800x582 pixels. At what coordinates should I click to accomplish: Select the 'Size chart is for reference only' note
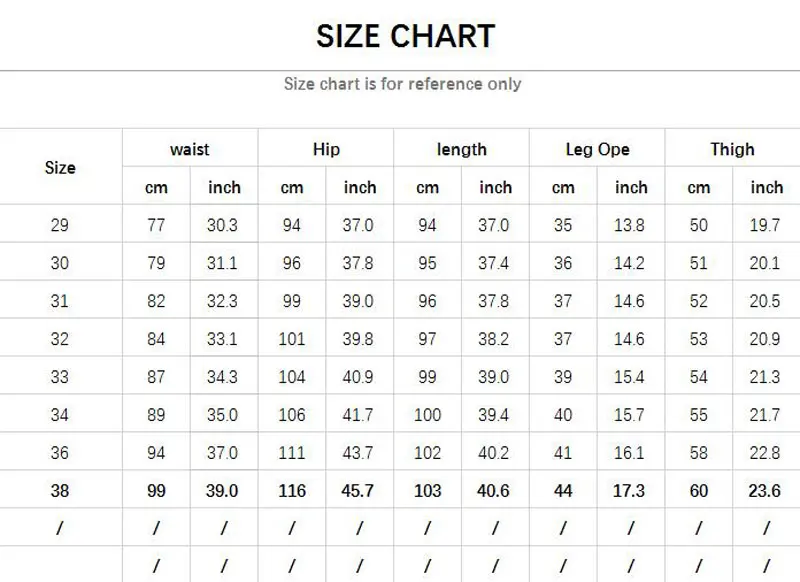[x=402, y=84]
